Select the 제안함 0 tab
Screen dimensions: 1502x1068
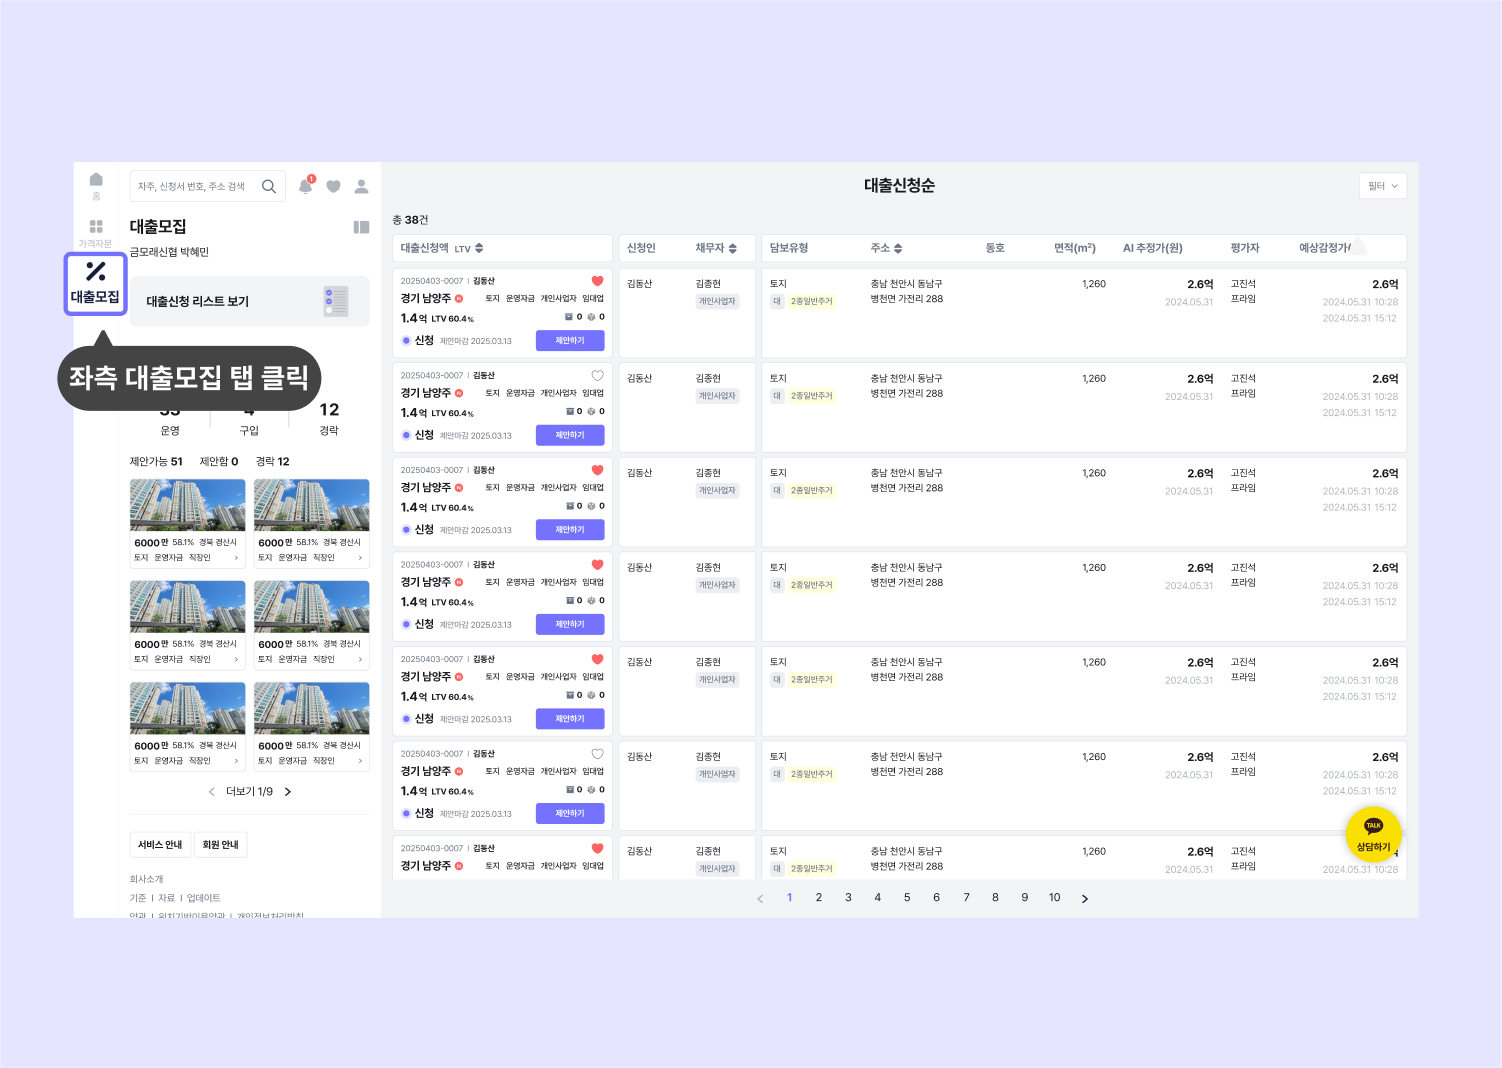tap(219, 462)
